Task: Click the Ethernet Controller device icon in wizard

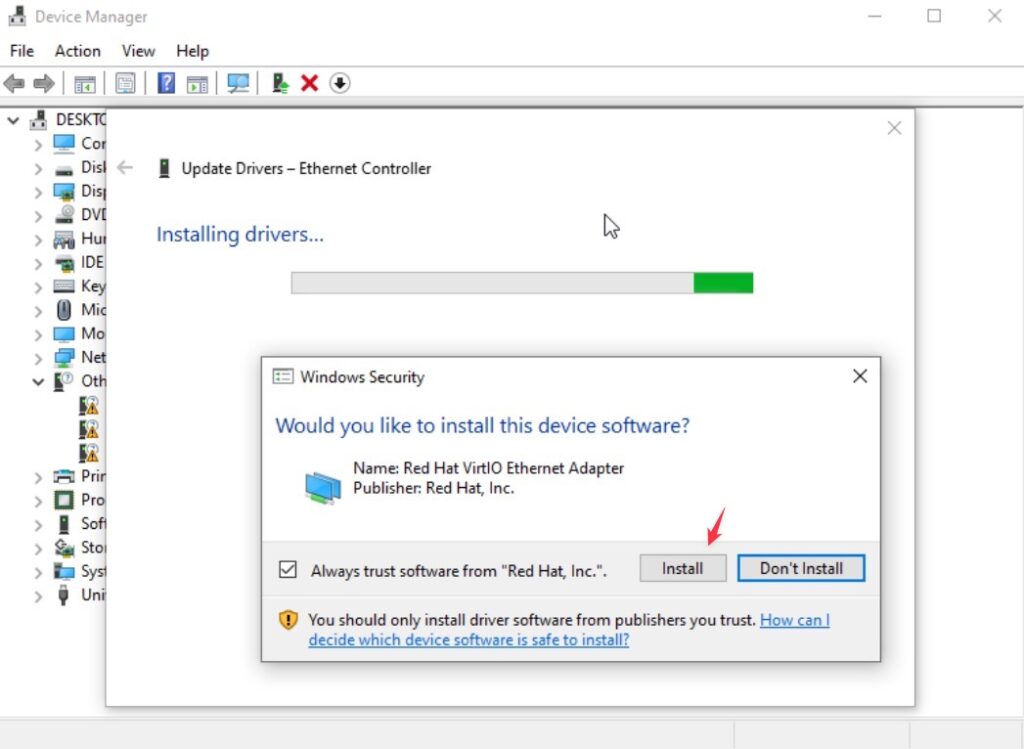Action: click(x=164, y=168)
